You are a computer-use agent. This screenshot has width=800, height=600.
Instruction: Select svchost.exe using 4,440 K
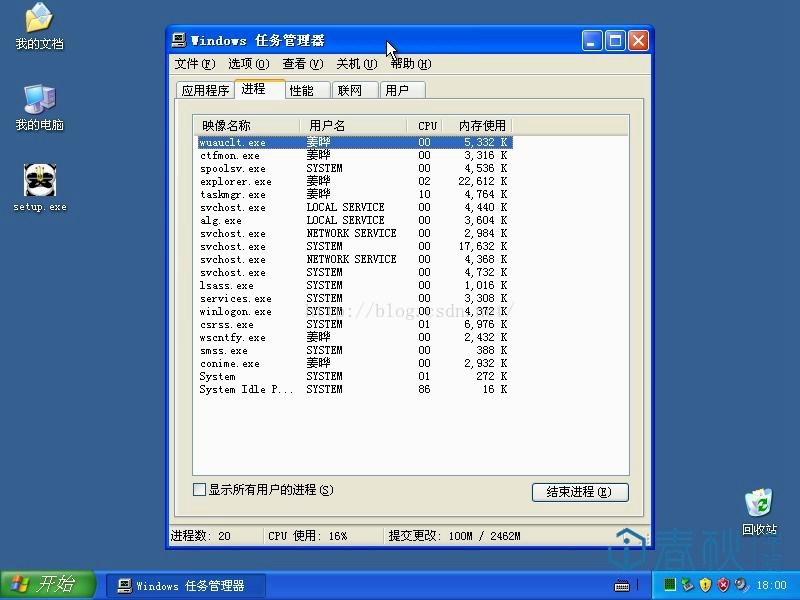(355, 207)
